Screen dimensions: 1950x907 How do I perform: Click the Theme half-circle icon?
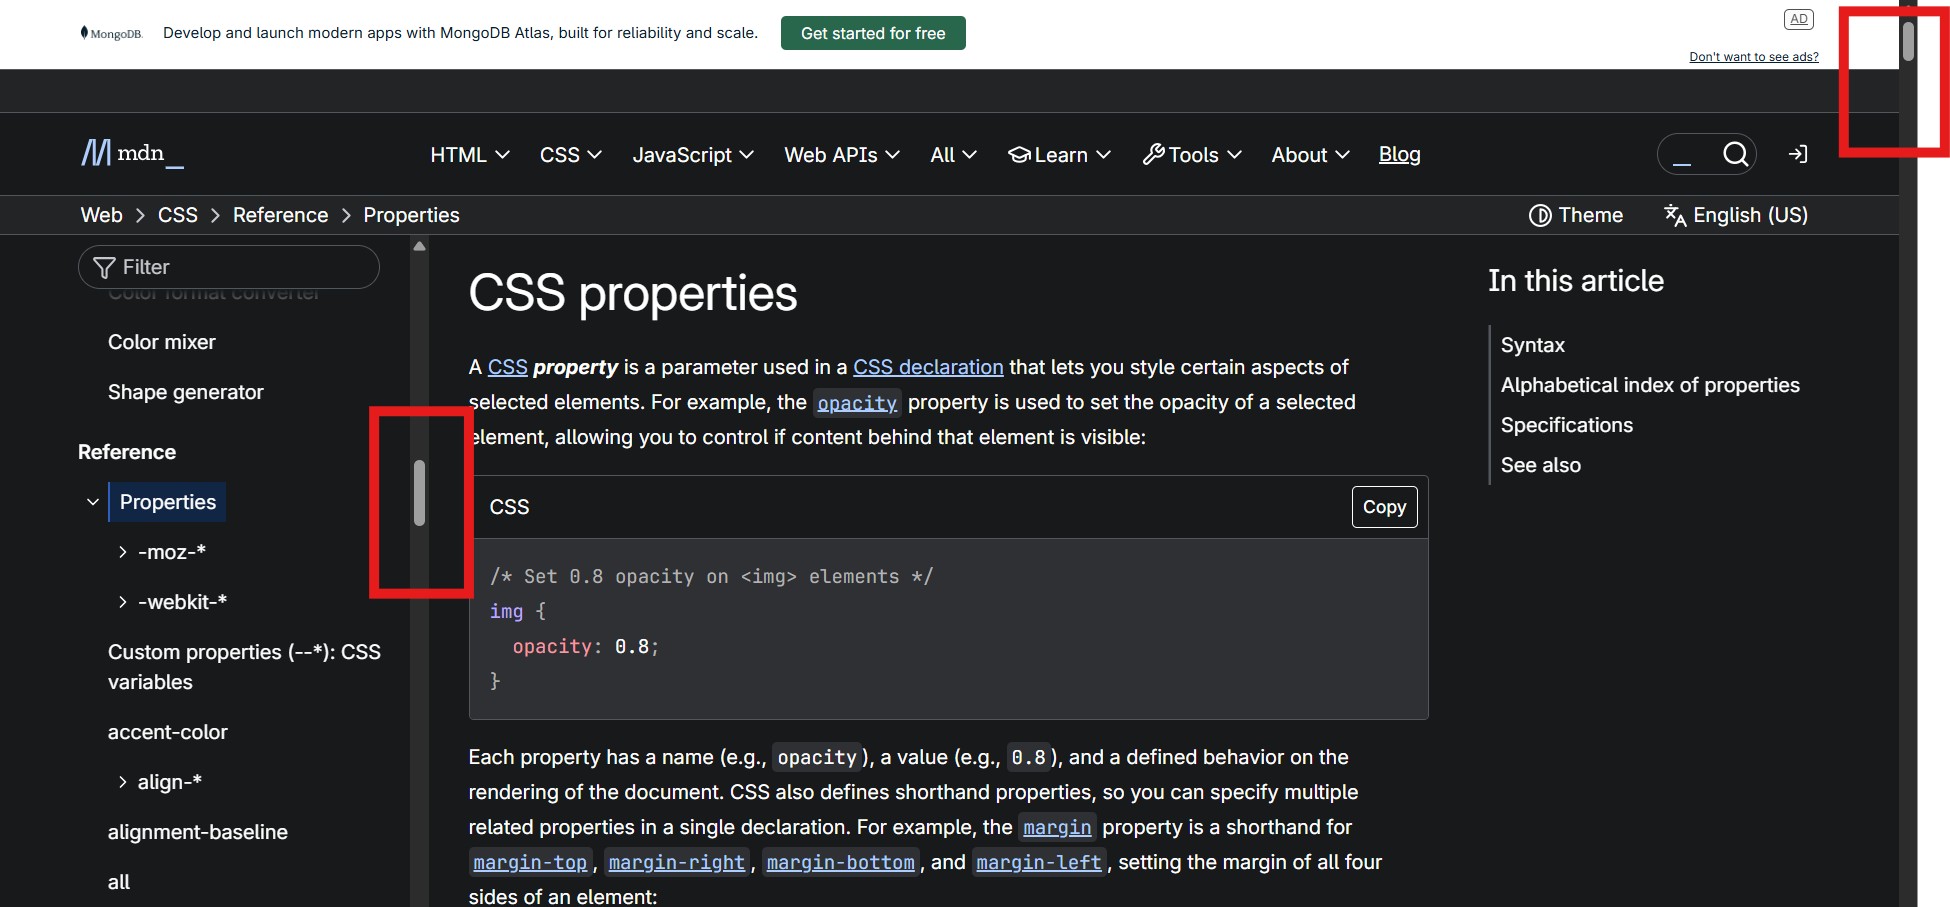point(1540,215)
